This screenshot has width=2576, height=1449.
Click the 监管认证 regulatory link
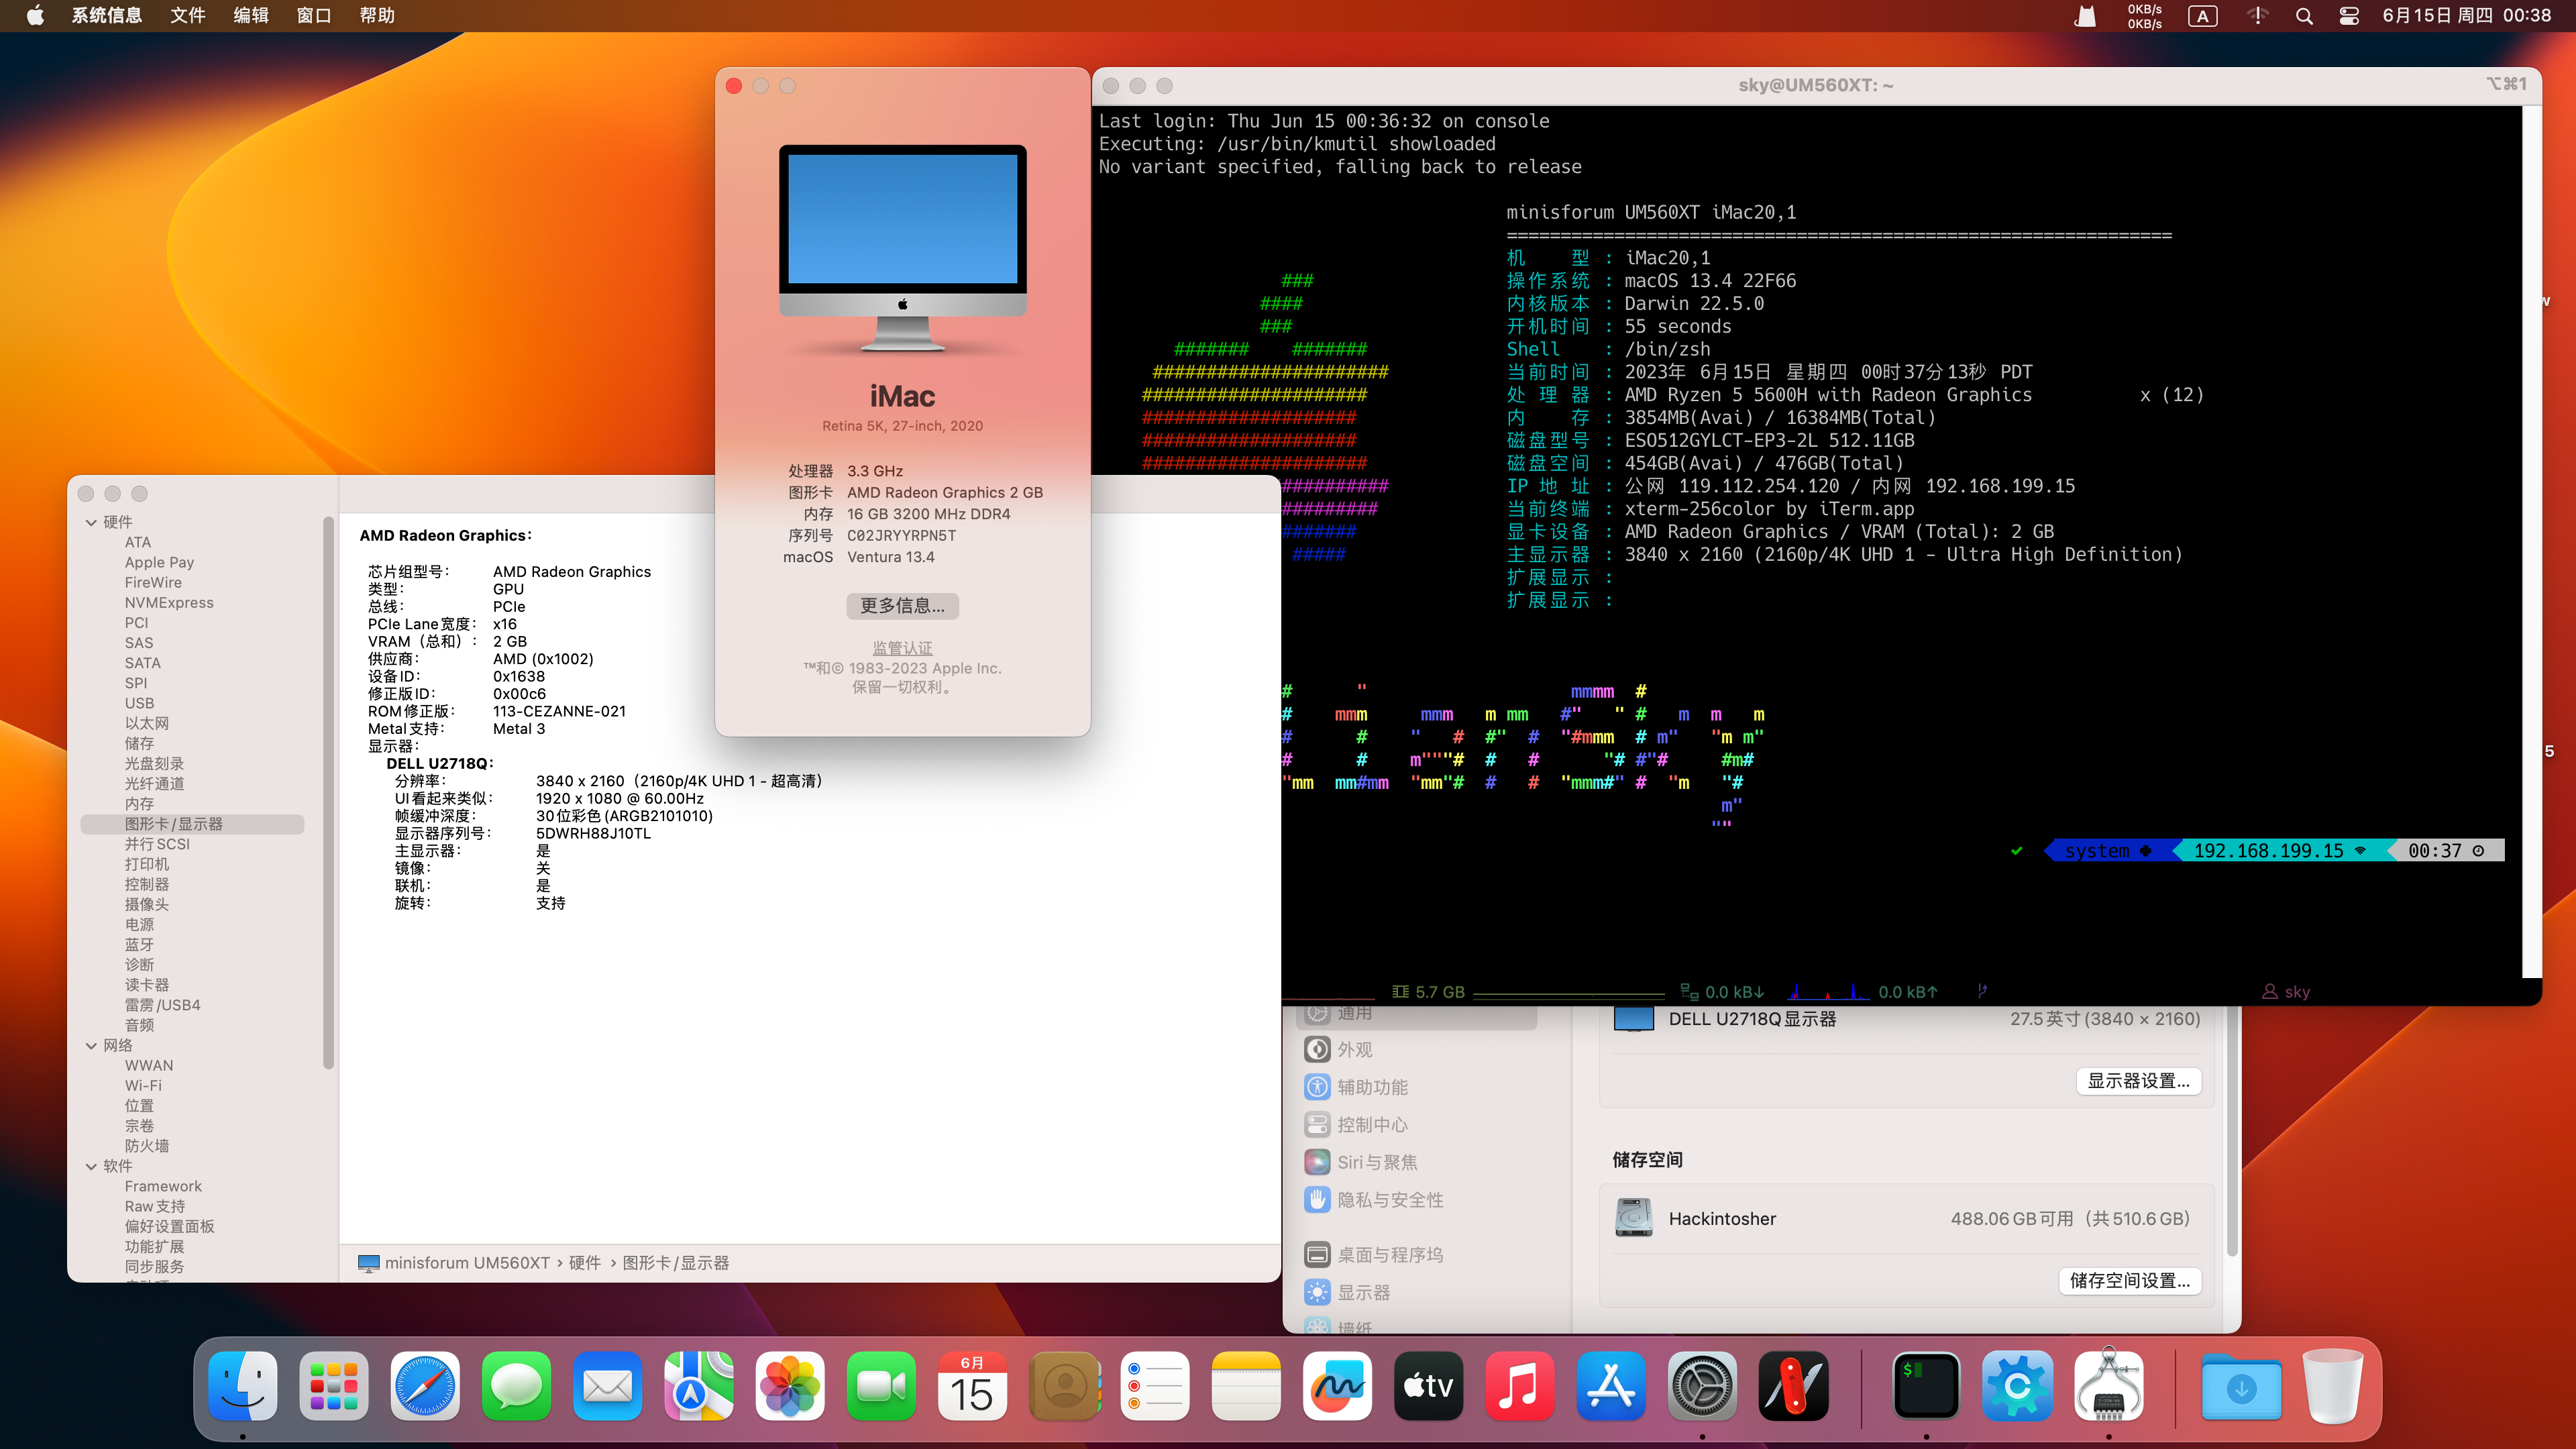click(902, 648)
